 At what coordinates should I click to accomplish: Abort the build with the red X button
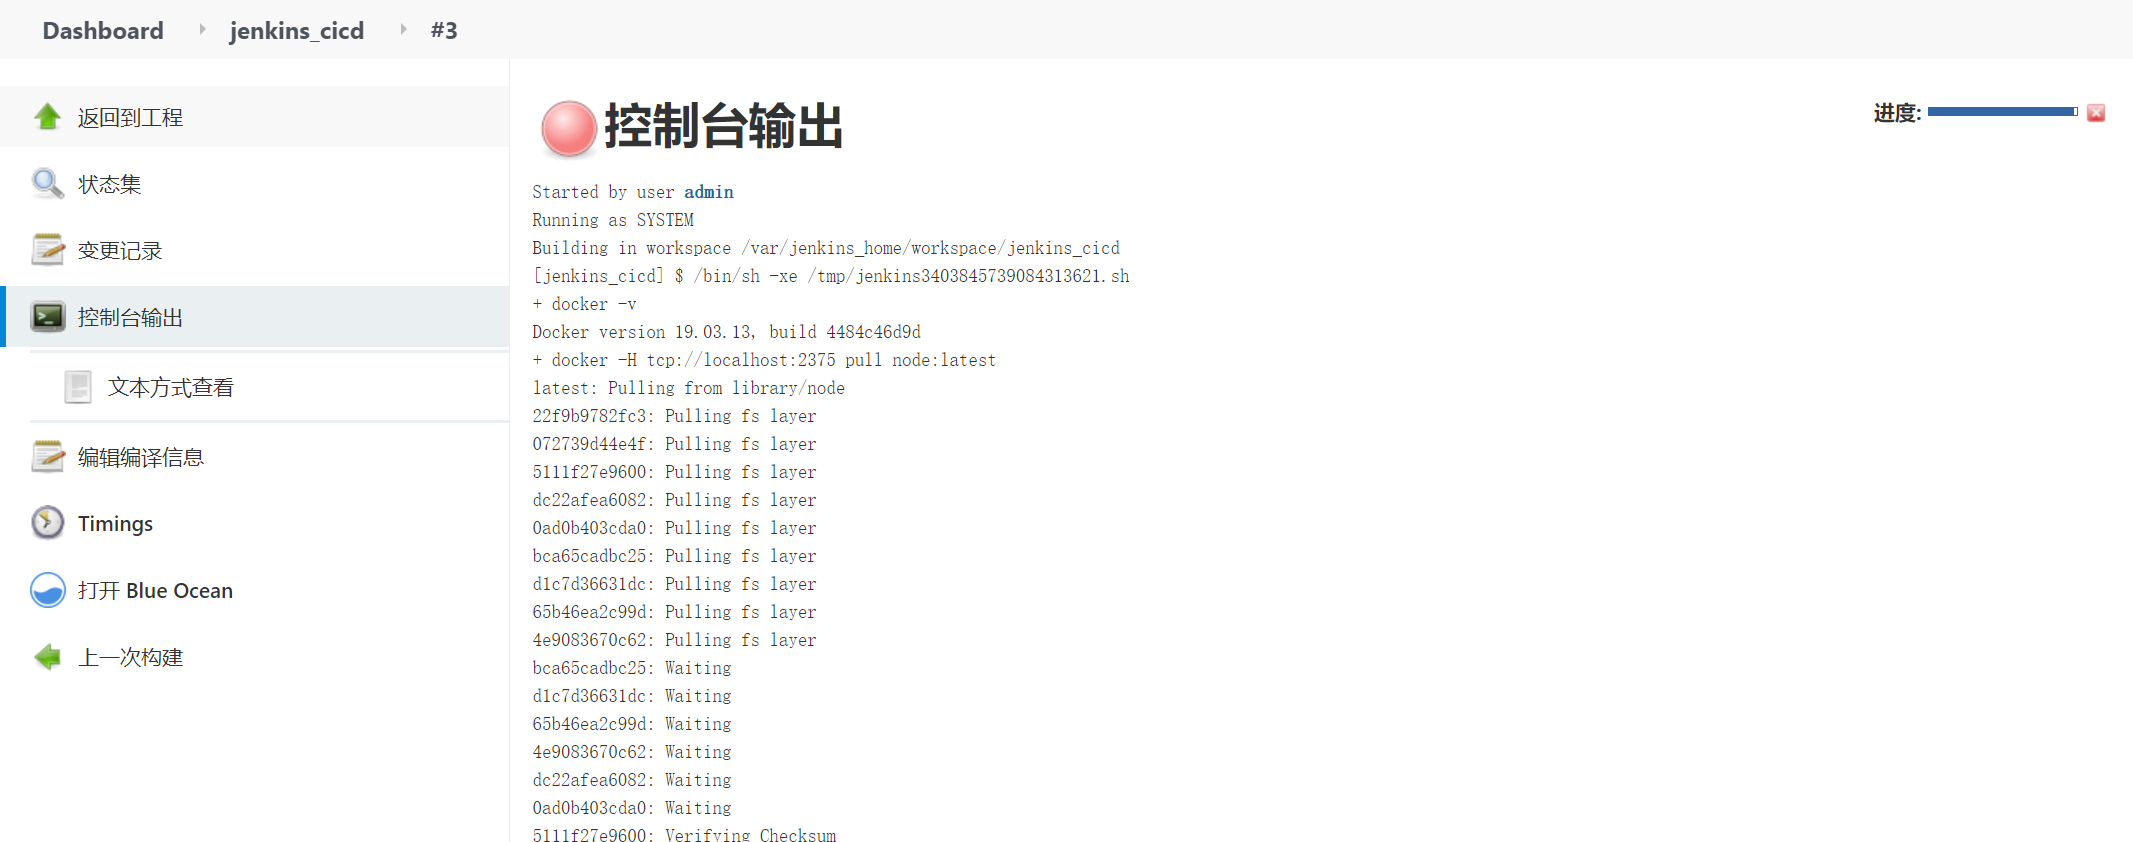[2096, 113]
